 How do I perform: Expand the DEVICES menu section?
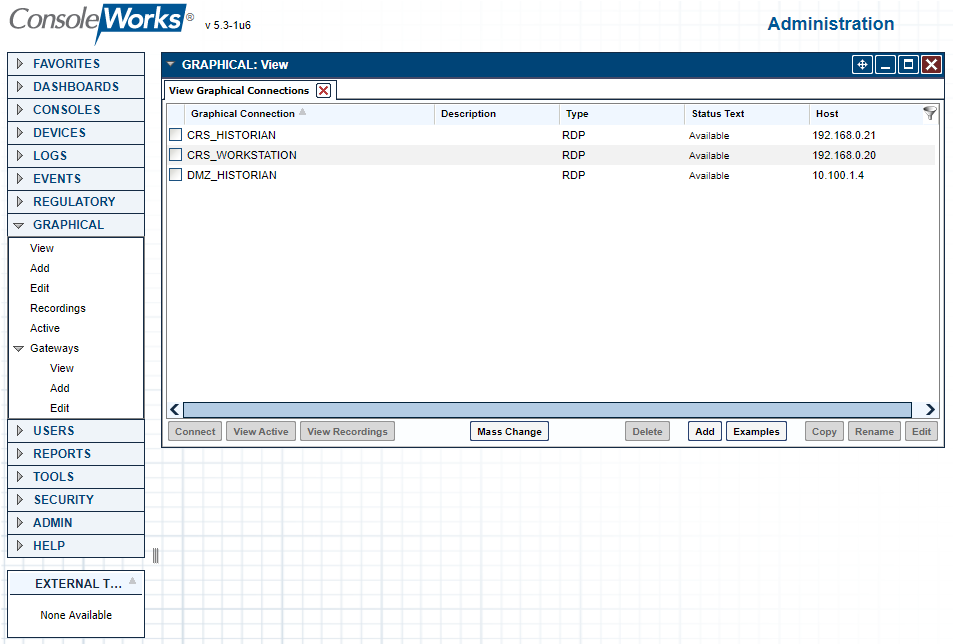(x=76, y=132)
